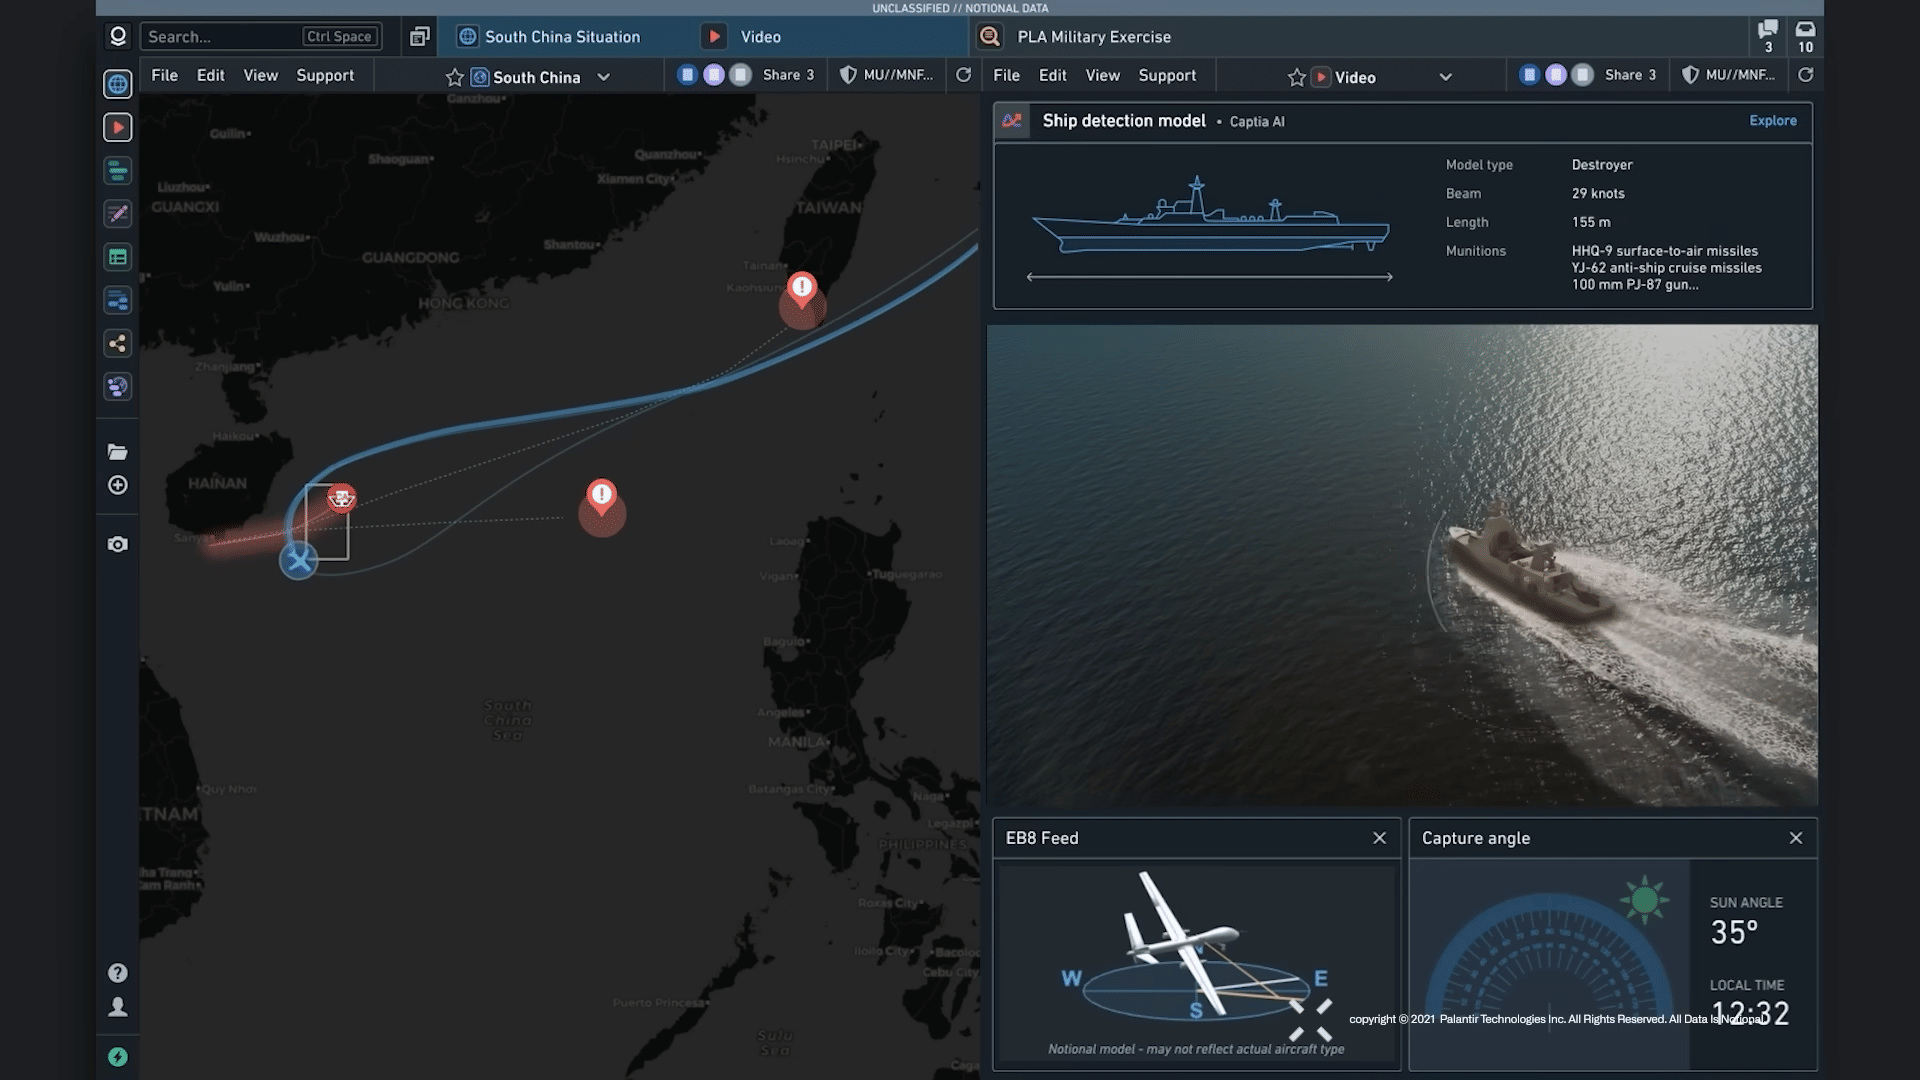Open MU//MNF classification selector in map pane
The width and height of the screenshot is (1920, 1080).
[886, 75]
